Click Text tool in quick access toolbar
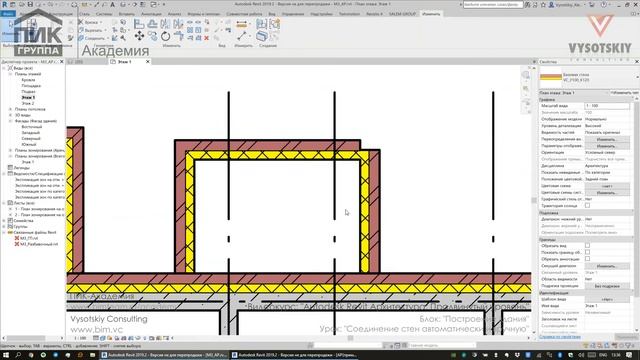Viewport: 640px width, 360px height. [112, 4]
